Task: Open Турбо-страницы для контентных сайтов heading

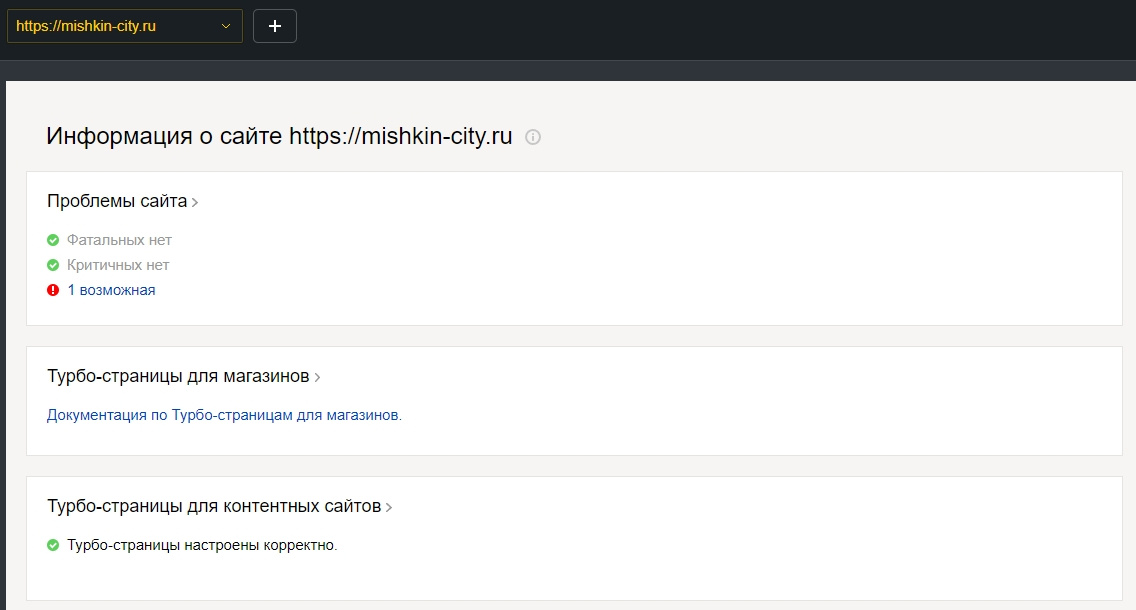Action: 214,506
